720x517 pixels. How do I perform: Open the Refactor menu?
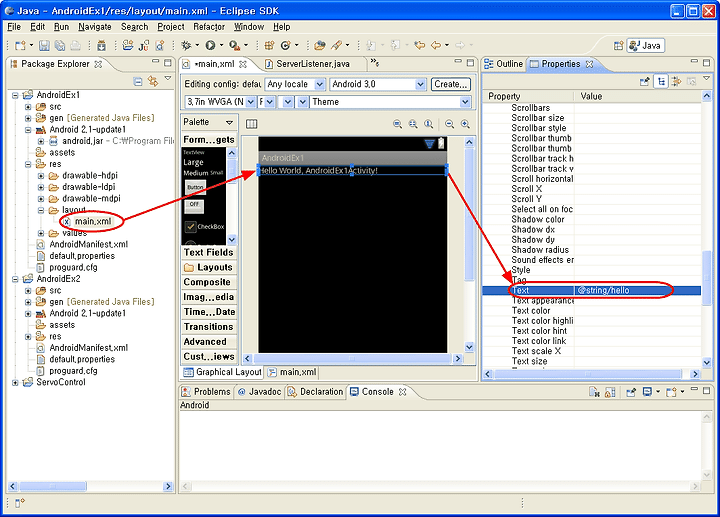click(209, 27)
